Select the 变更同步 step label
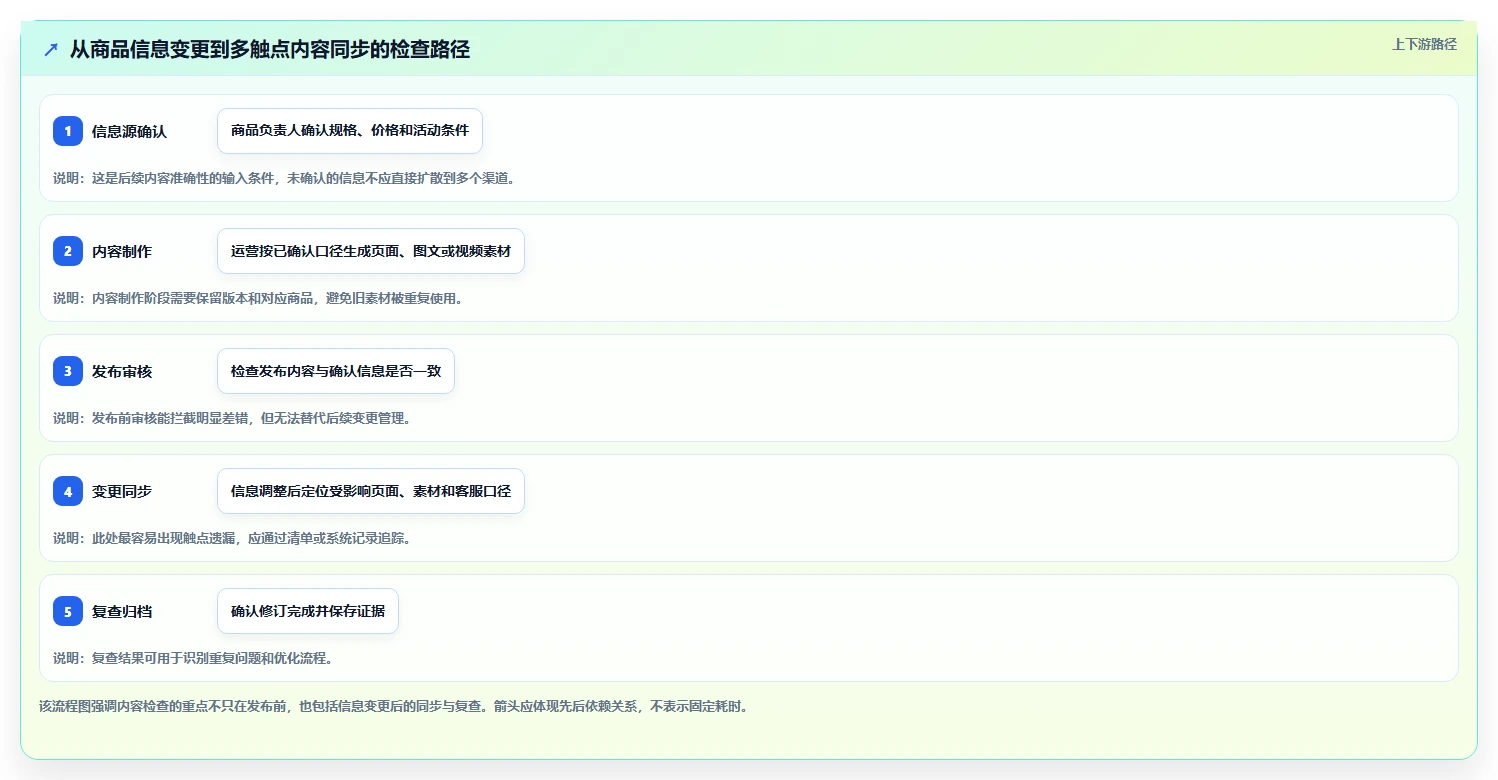The image size is (1498, 780). (x=122, y=491)
